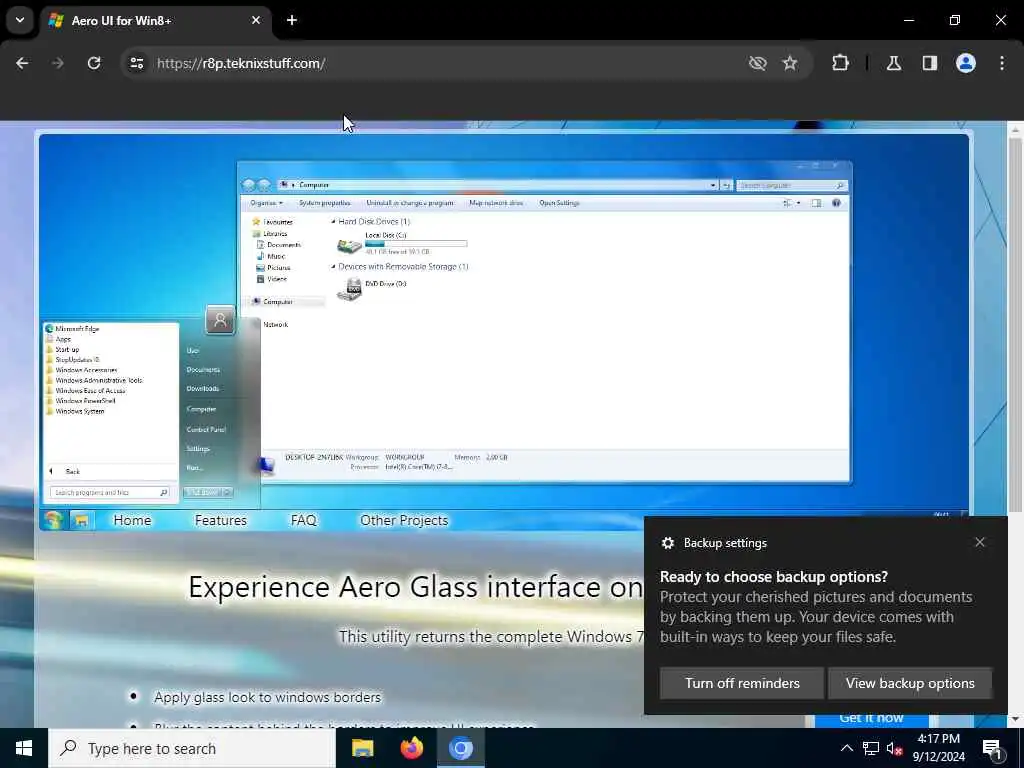Dismiss the Backup settings notification
Screen dimensions: 1024x768
click(x=980, y=542)
